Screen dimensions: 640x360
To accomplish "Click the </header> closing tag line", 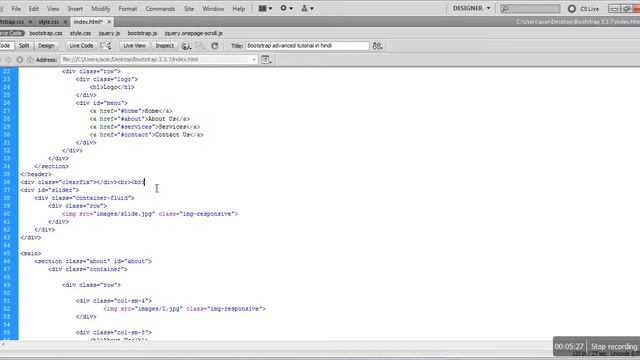I will pos(36,174).
